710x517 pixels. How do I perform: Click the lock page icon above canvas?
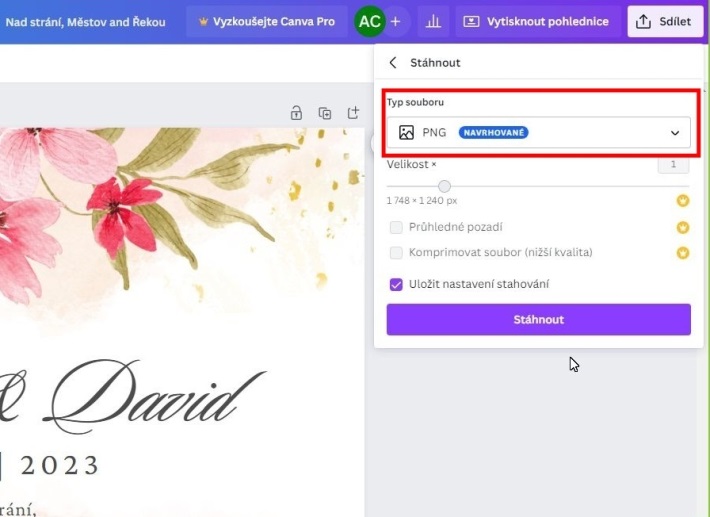(296, 113)
